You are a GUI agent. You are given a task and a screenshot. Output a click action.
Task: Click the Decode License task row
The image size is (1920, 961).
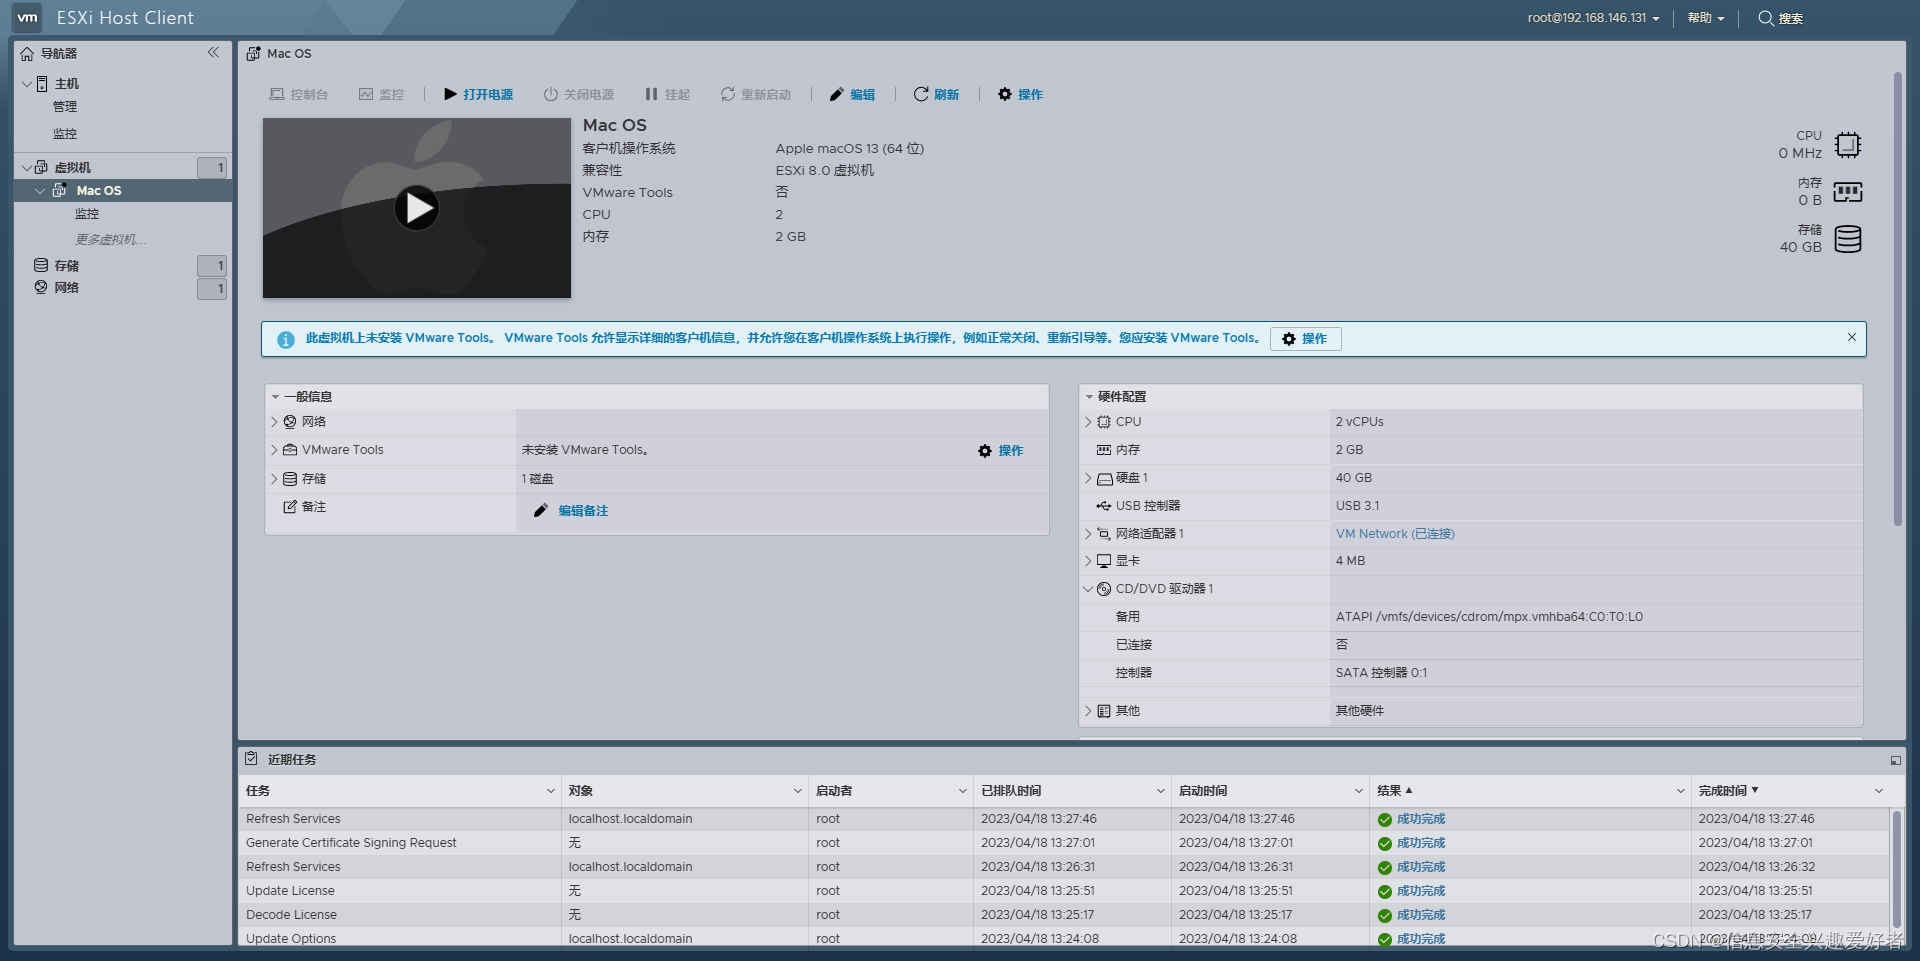pyautogui.click(x=1064, y=915)
